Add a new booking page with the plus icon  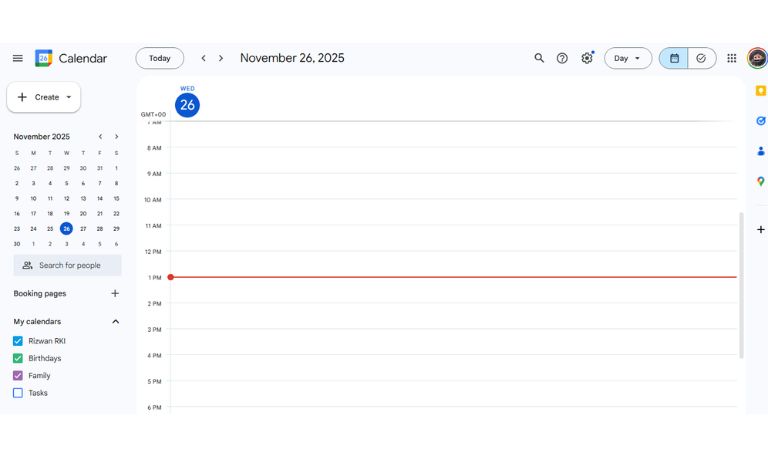[x=115, y=293]
